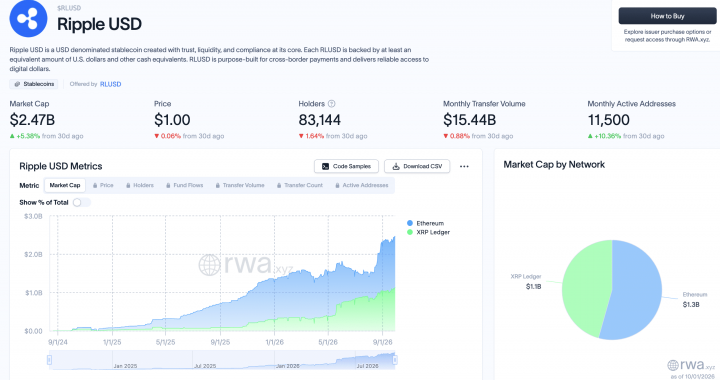Select the Market Cap metric tab
Viewport: 720px width, 380px height.
pos(65,185)
